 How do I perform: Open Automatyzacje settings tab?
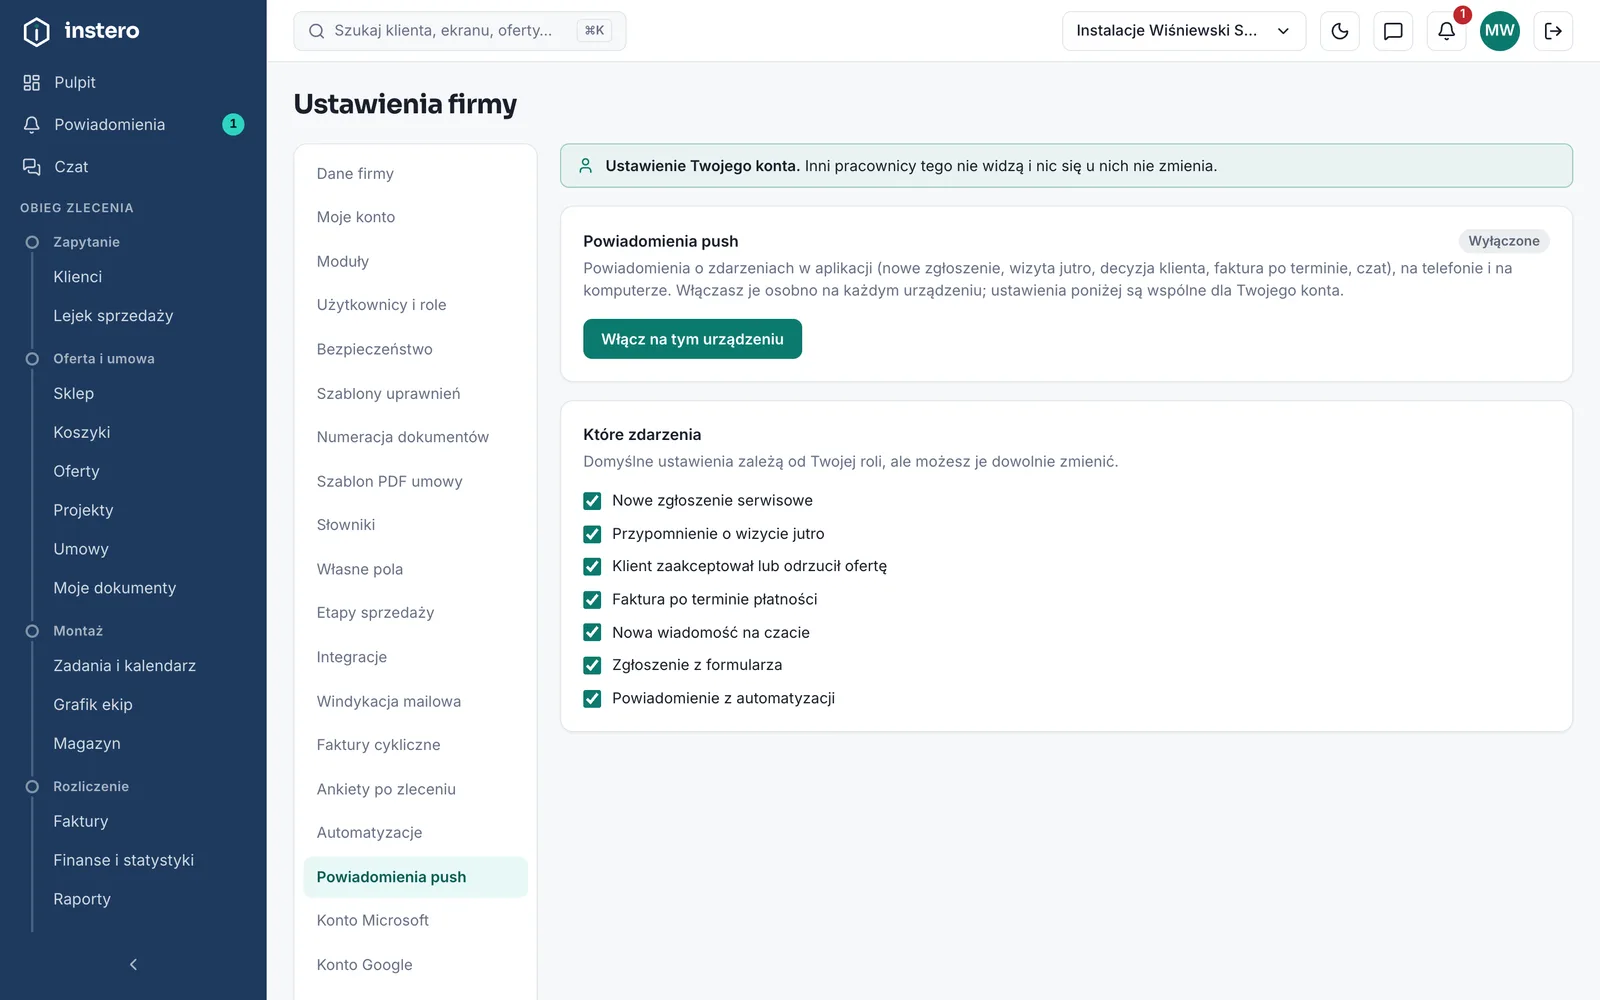[415, 833]
